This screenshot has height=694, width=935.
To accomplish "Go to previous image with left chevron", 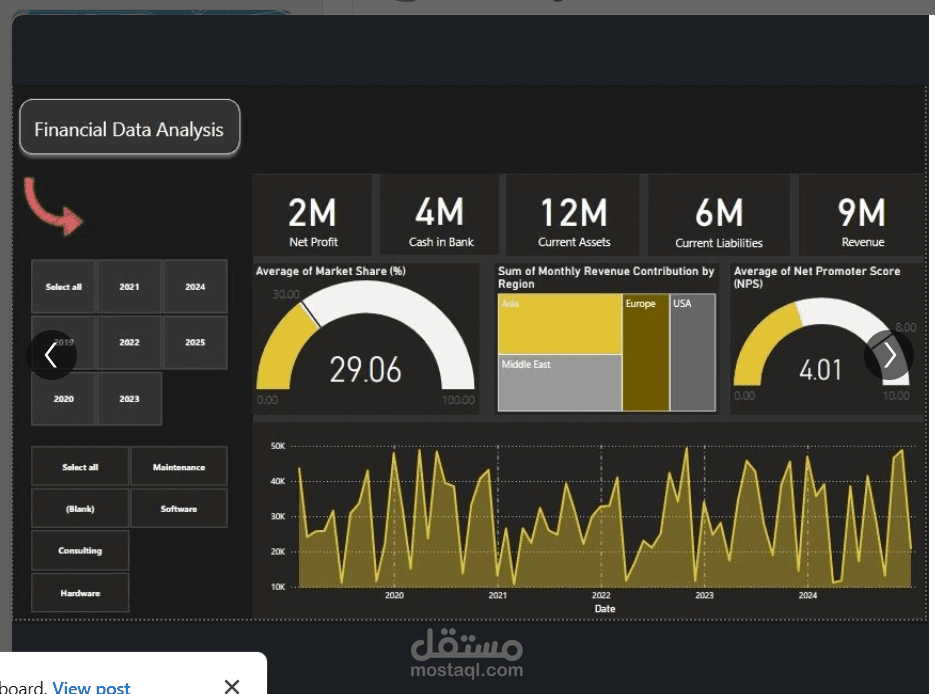I will (51, 355).
